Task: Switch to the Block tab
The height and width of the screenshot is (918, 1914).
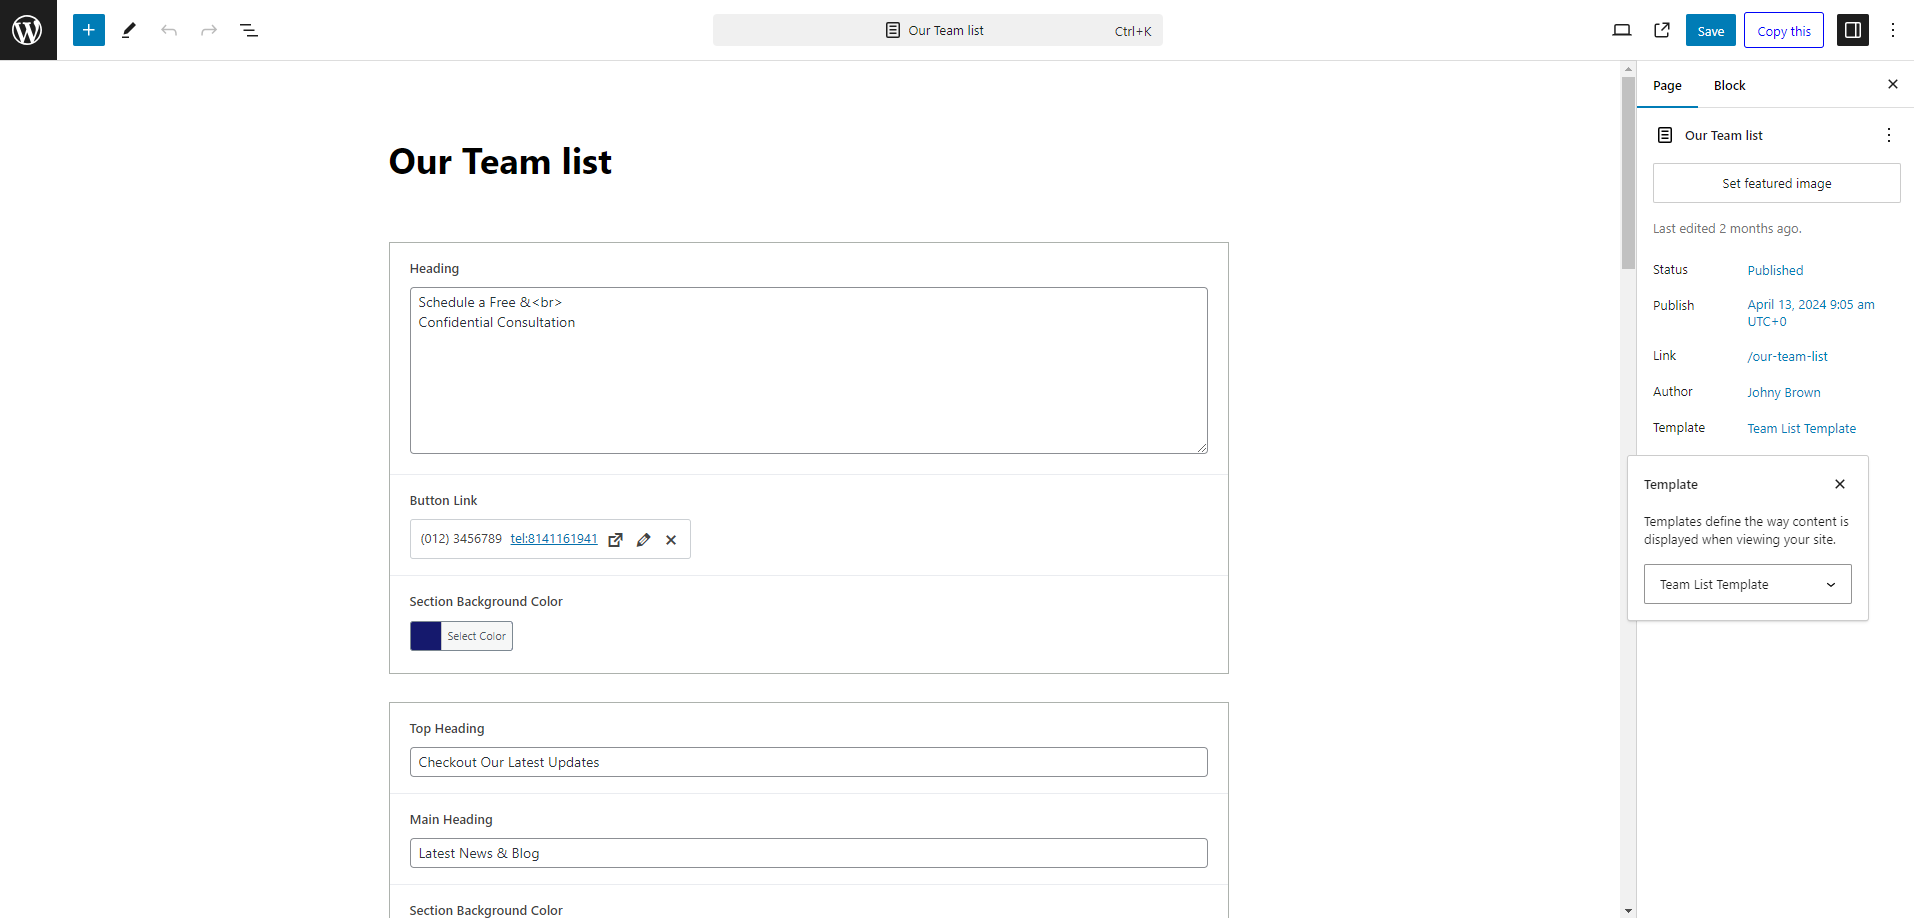Action: click(x=1729, y=85)
